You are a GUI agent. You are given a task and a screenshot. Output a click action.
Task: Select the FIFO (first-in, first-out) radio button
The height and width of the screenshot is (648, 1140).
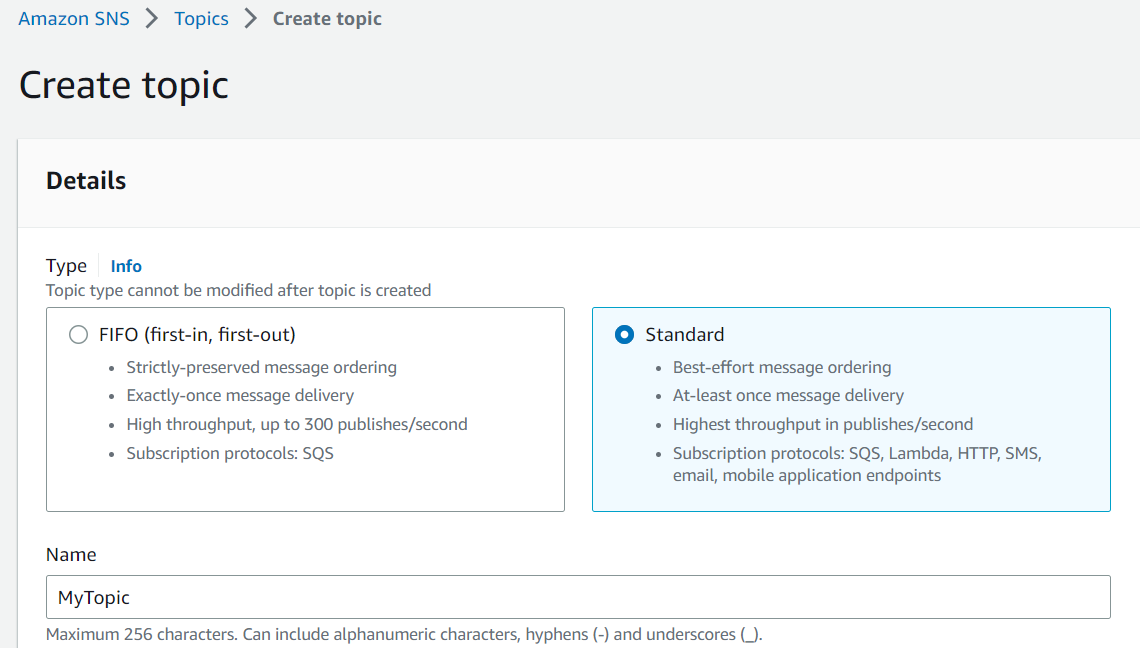(79, 335)
